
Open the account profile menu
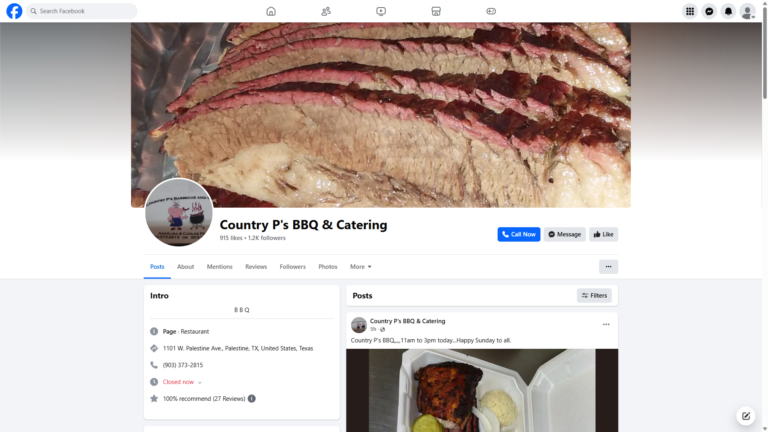pyautogui.click(x=747, y=11)
